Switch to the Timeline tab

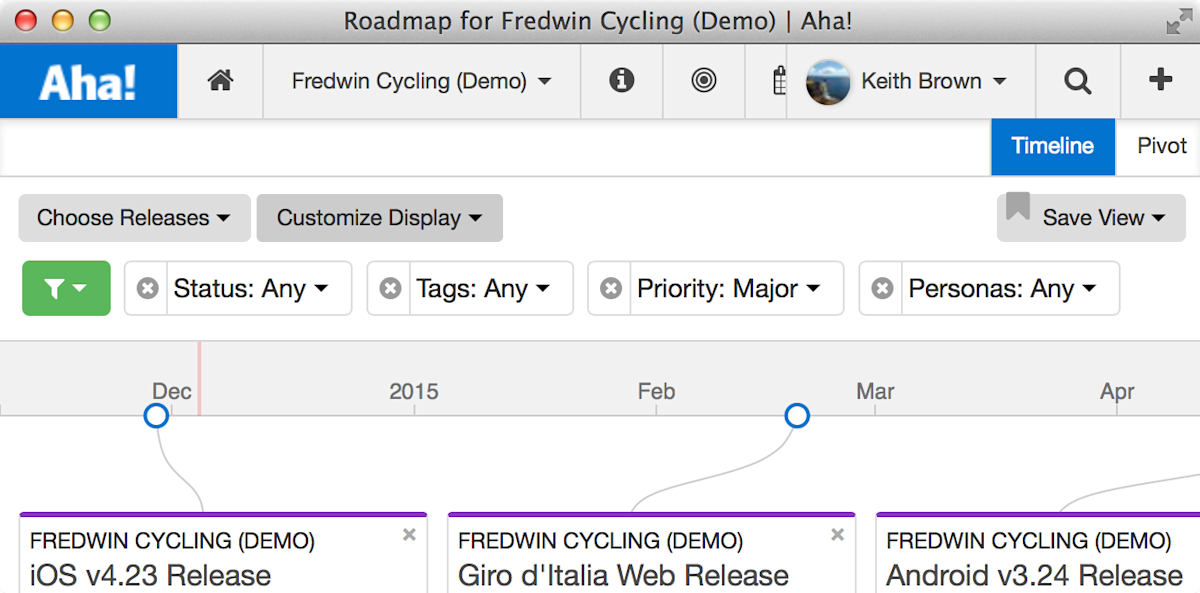pos(1052,146)
